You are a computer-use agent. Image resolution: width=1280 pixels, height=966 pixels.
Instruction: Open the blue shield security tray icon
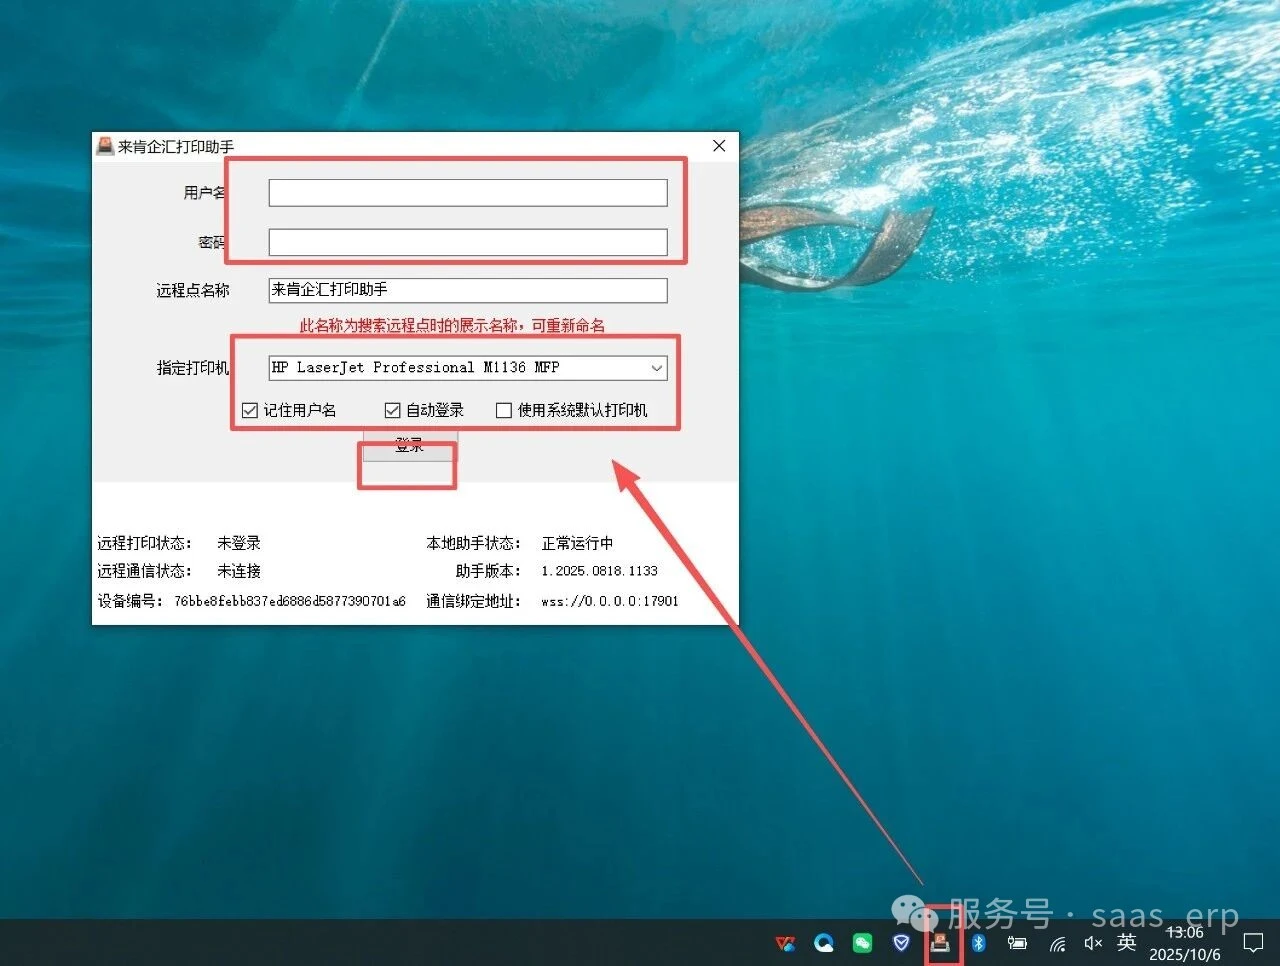901,943
